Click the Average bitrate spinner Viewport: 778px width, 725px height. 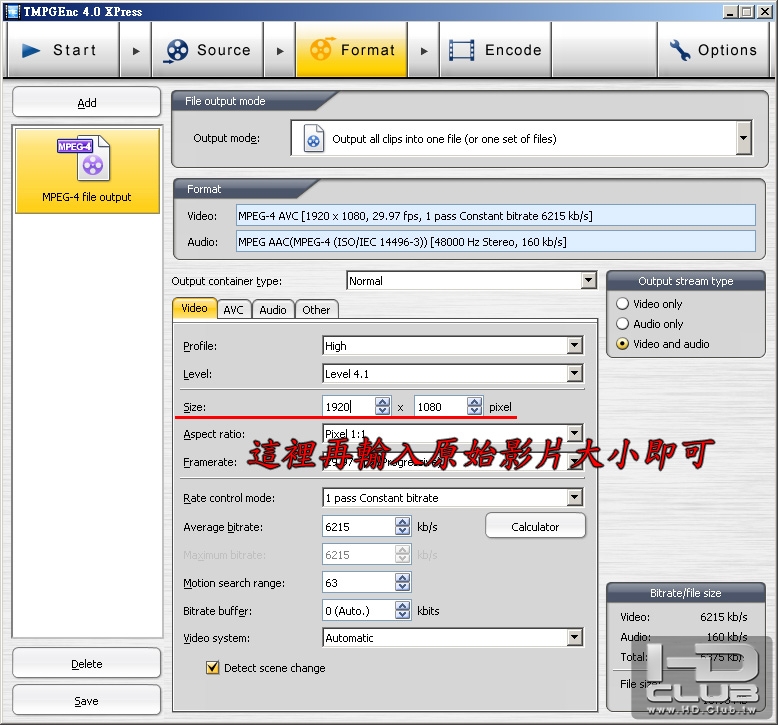(402, 526)
